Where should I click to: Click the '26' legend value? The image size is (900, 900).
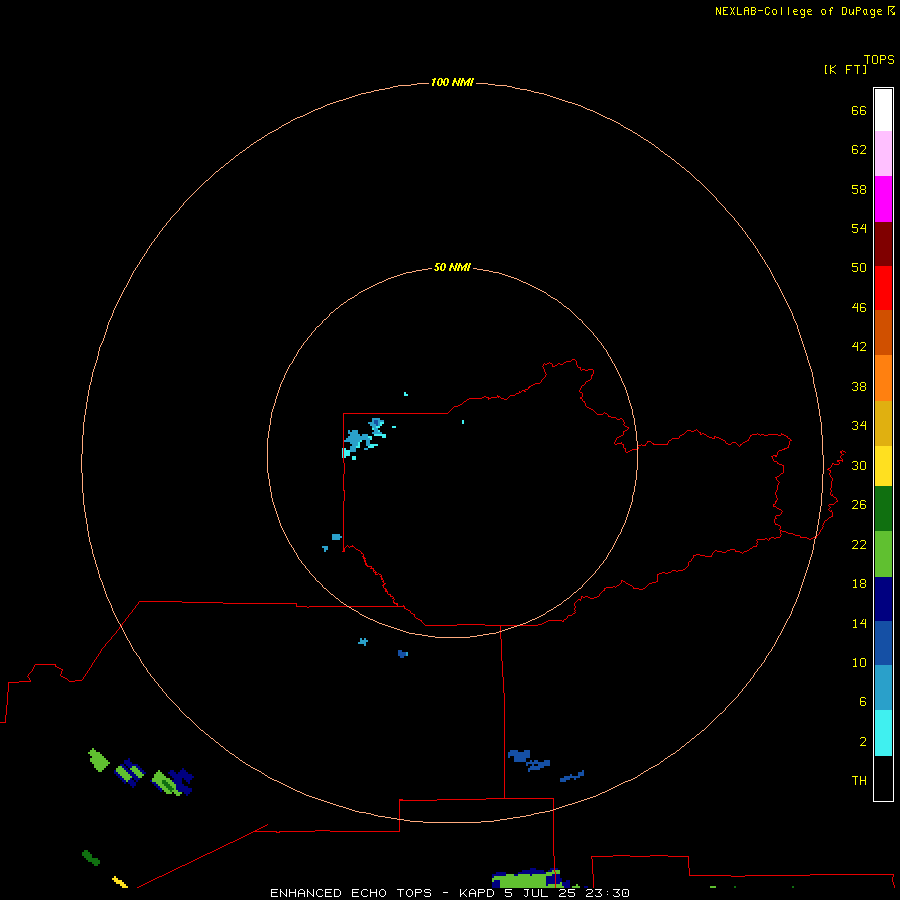859,505
